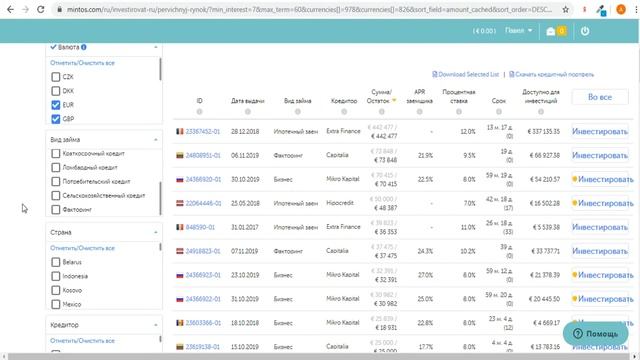This screenshot has width=640, height=360.
Task: Click Отметить/Очистить все under Валюта
Action: (x=82, y=63)
